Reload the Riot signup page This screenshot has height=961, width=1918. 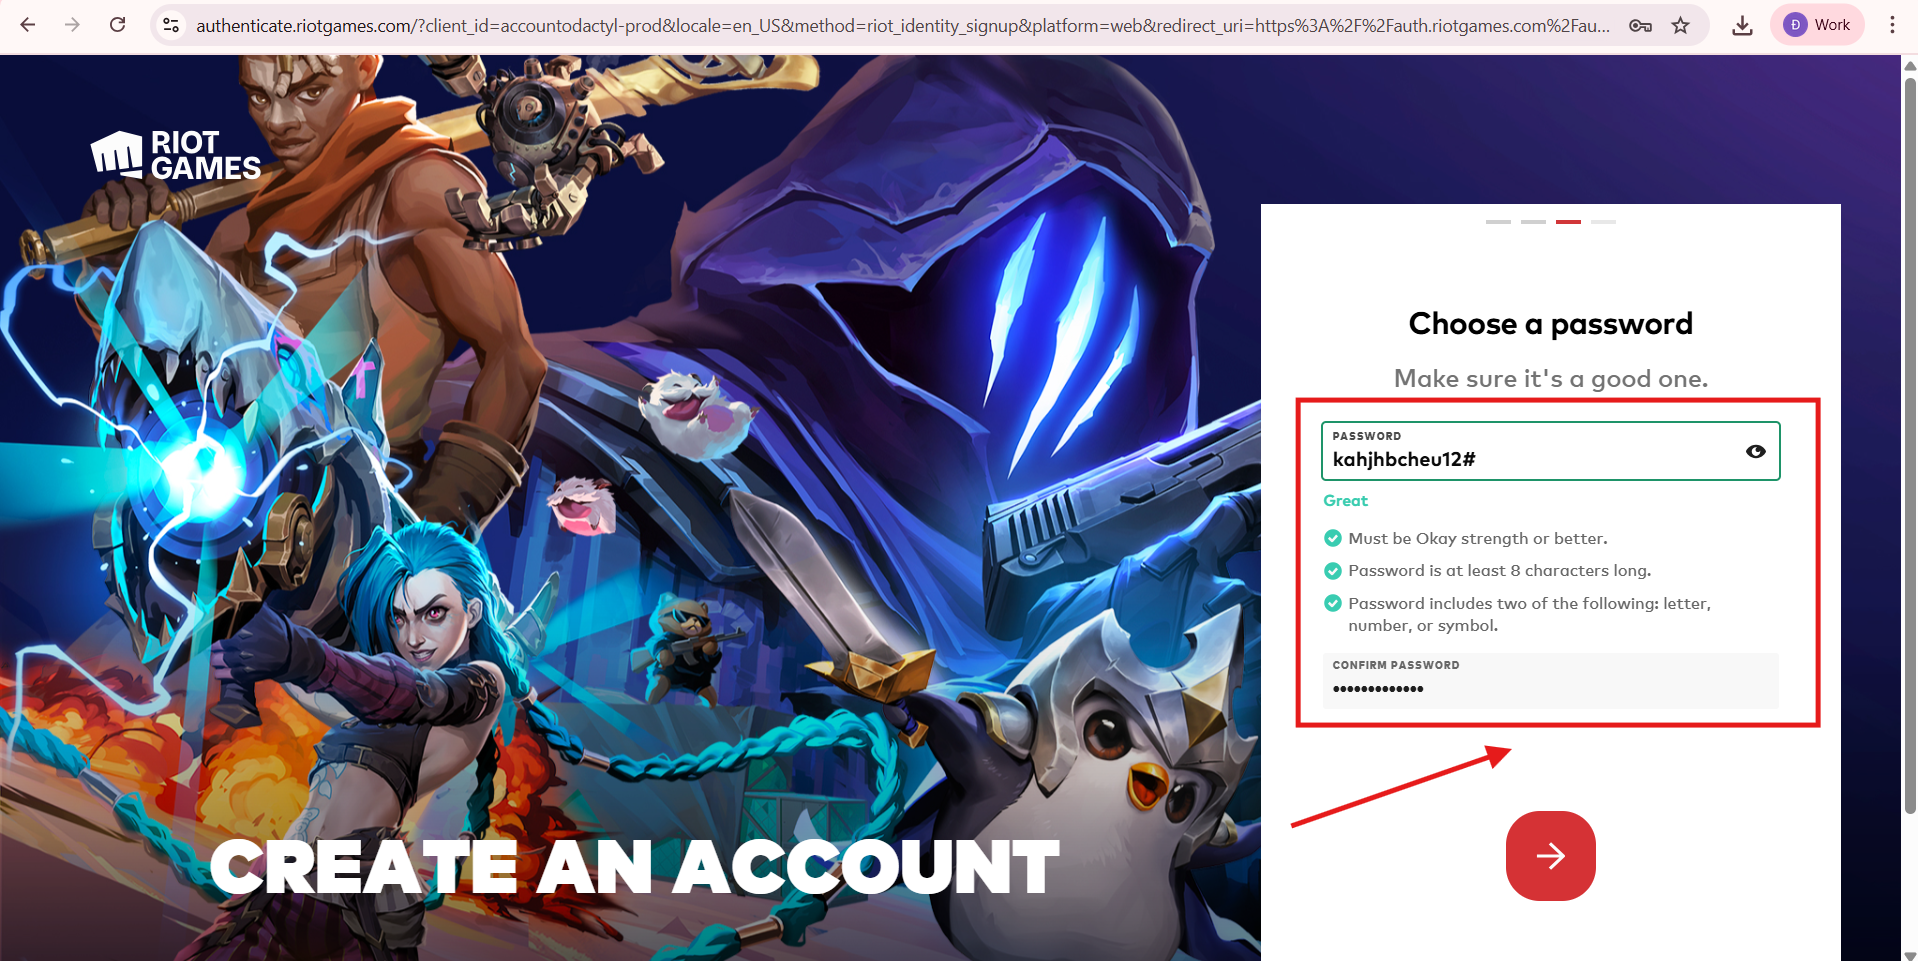[117, 25]
